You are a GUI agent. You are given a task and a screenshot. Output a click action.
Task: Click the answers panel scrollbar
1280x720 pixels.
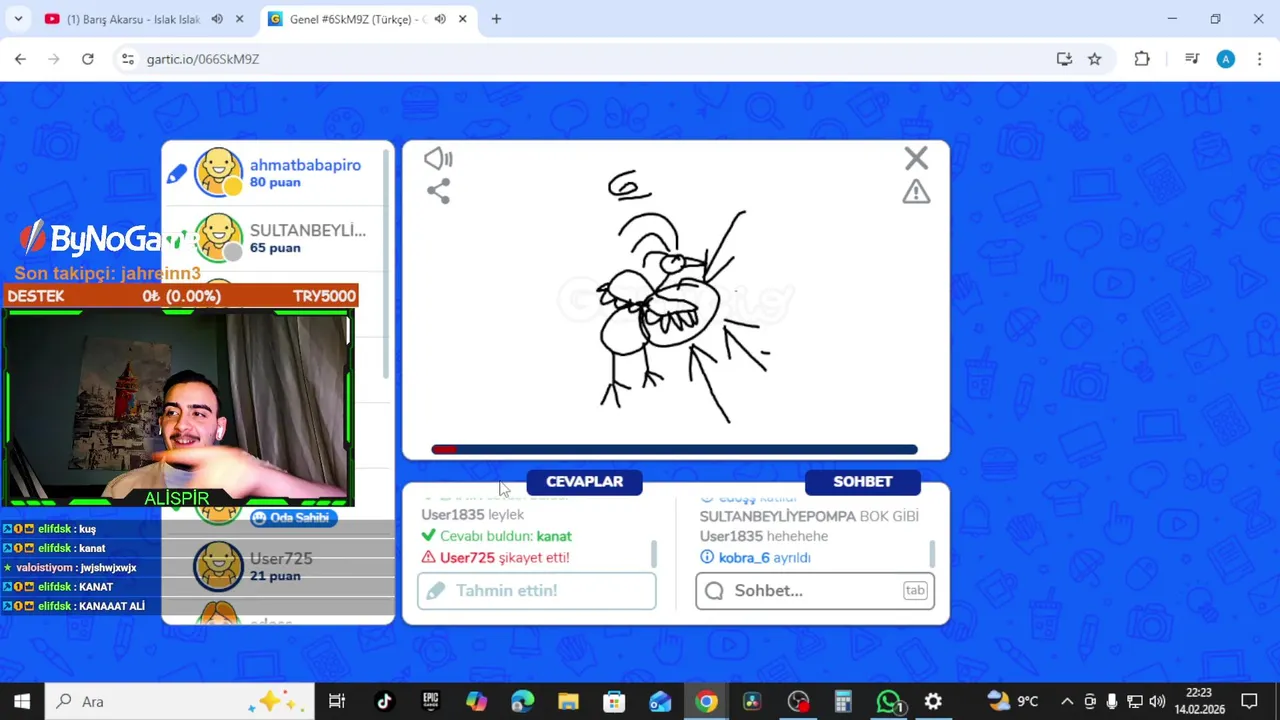(655, 553)
